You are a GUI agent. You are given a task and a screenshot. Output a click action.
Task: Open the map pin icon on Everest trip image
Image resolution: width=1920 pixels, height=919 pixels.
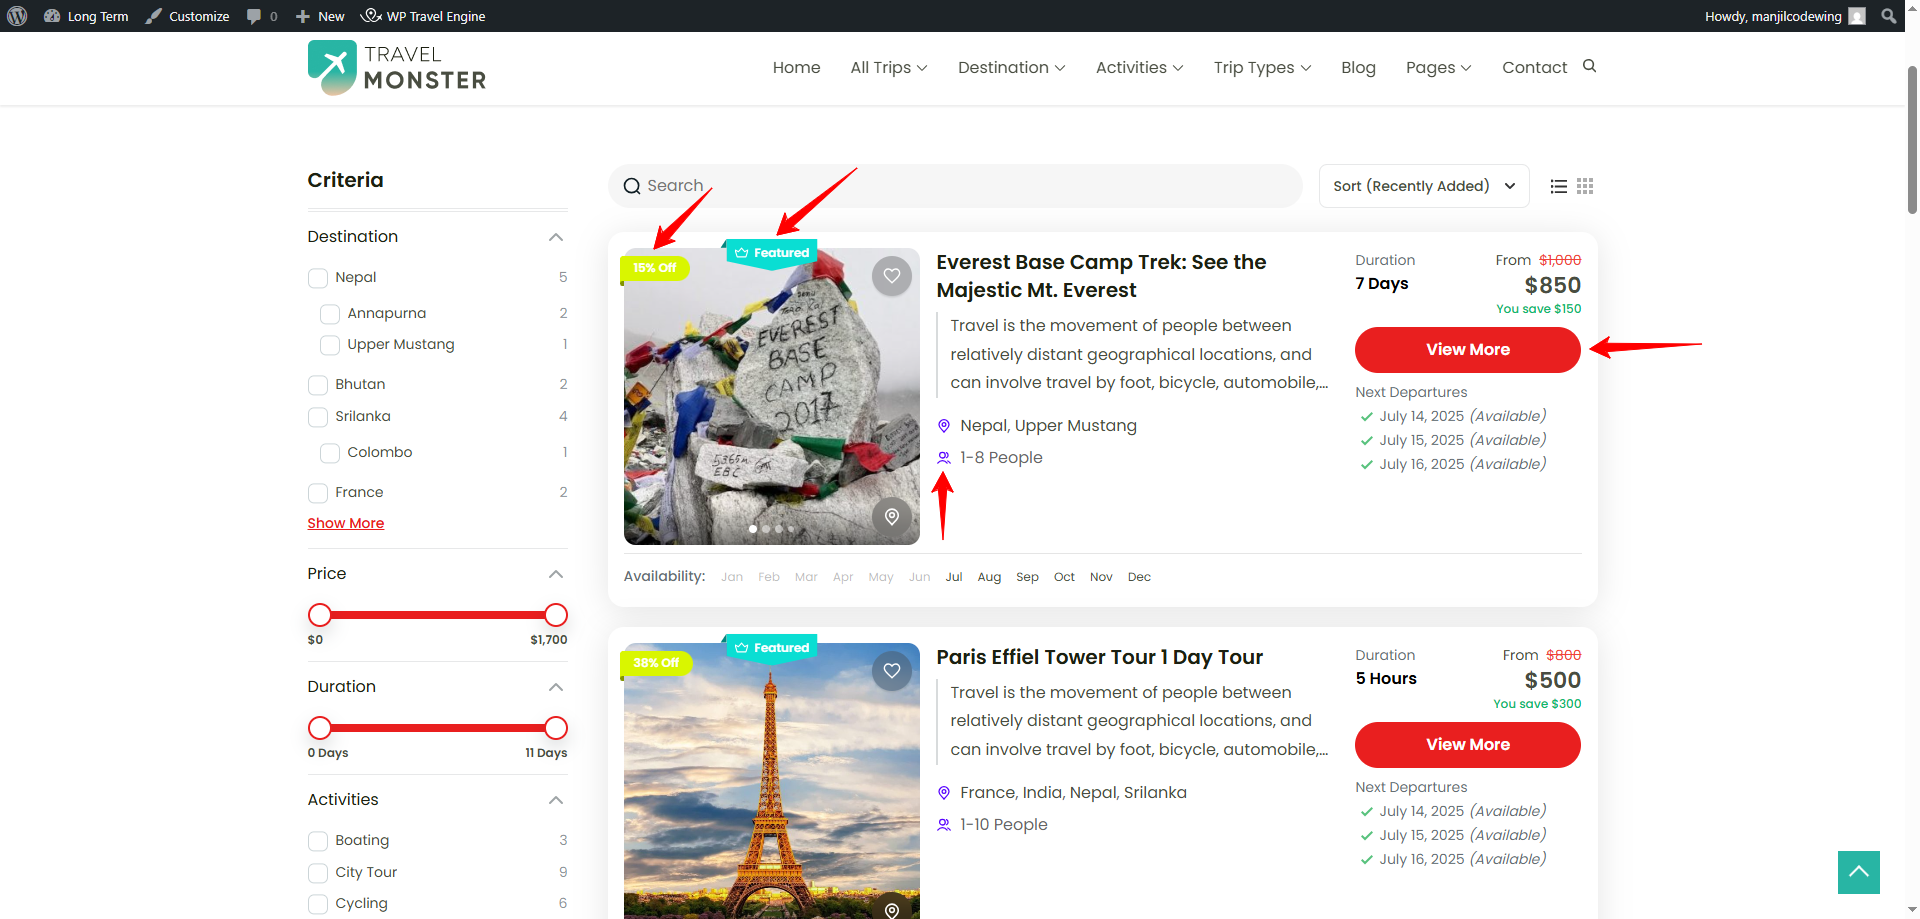[x=891, y=517]
